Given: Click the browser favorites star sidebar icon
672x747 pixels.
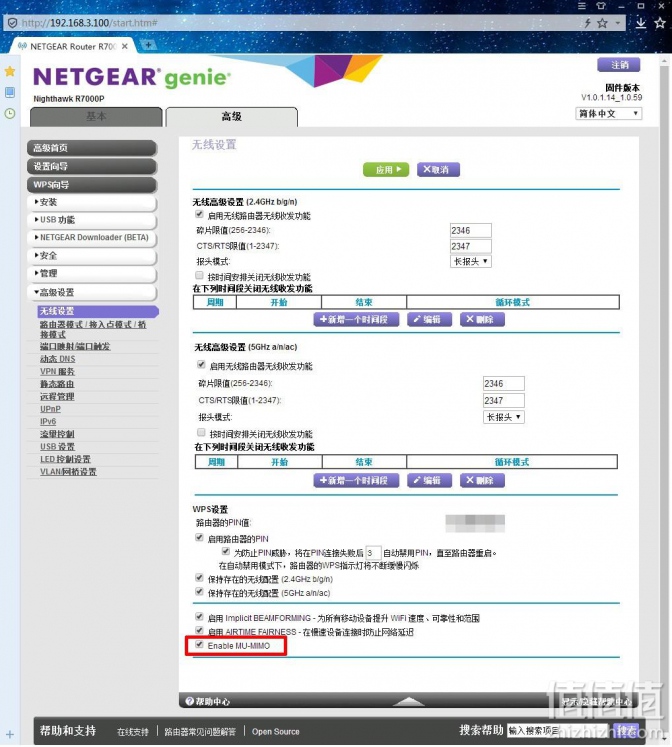Looking at the screenshot, I should [x=10, y=71].
